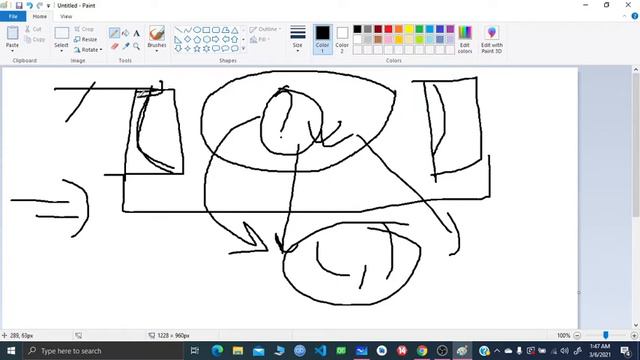Select the Text tool
This screenshot has width=640, height=360.
(136, 33)
